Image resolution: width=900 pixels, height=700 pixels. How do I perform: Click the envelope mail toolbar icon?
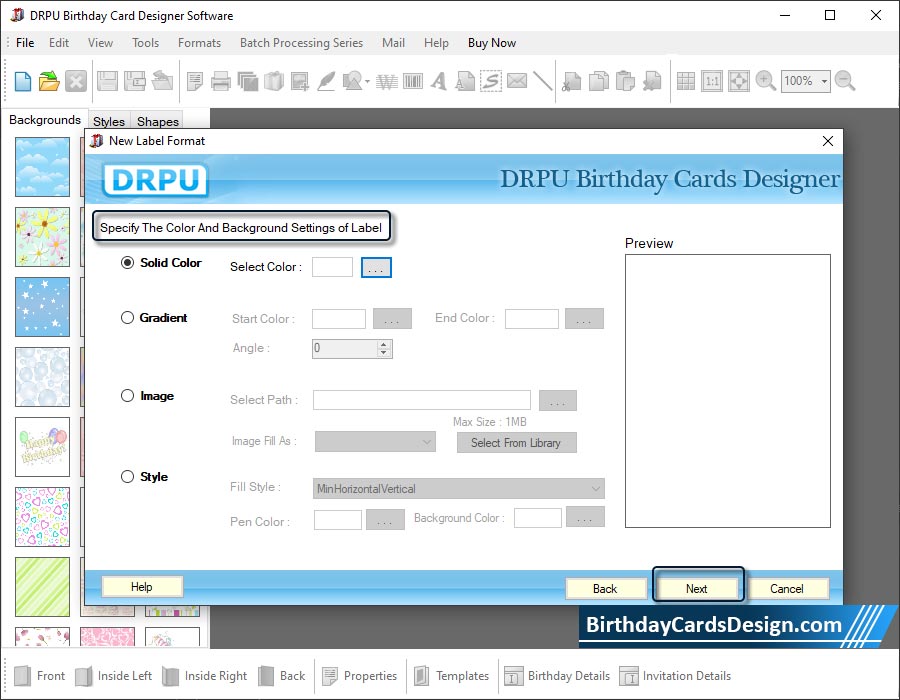pos(517,81)
